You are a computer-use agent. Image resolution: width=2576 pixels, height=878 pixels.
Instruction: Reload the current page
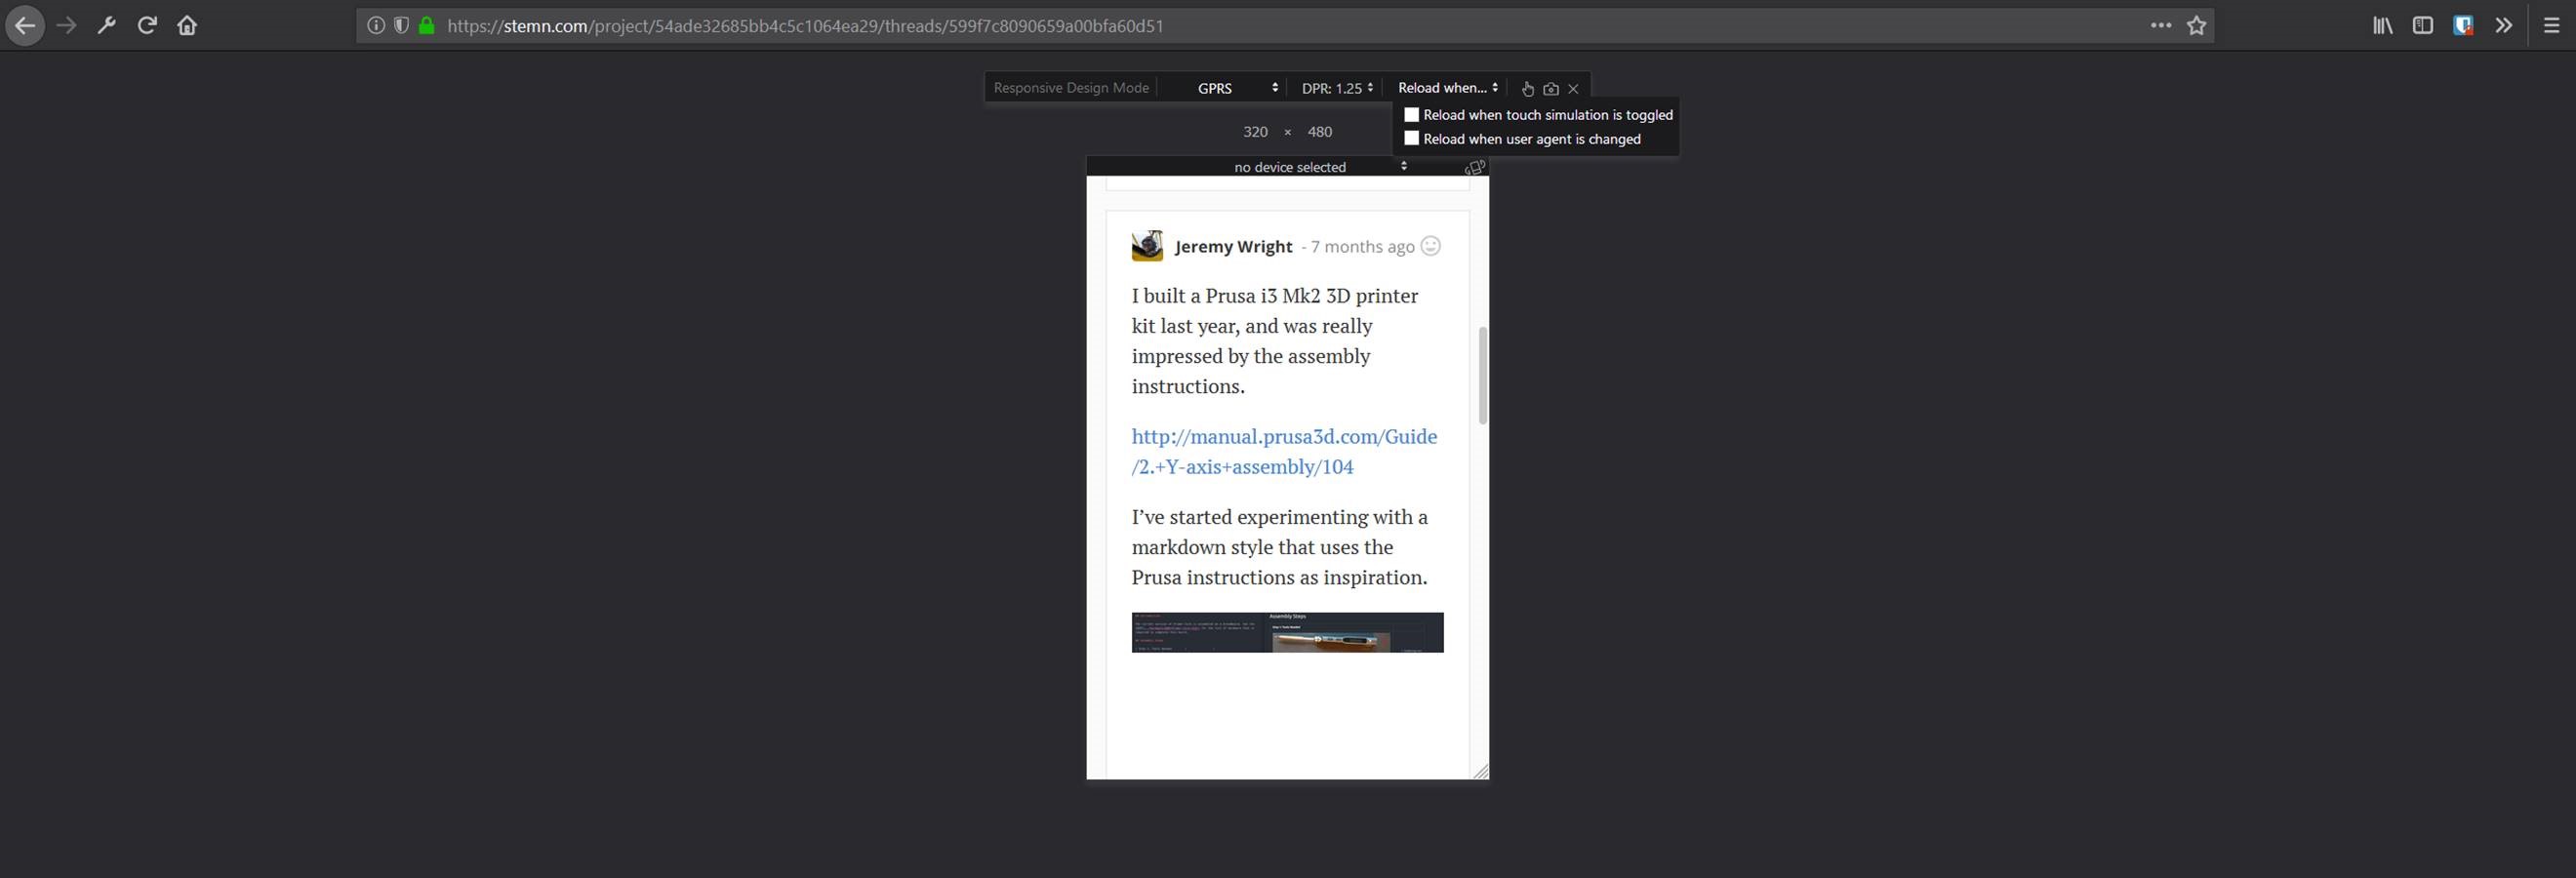[146, 25]
